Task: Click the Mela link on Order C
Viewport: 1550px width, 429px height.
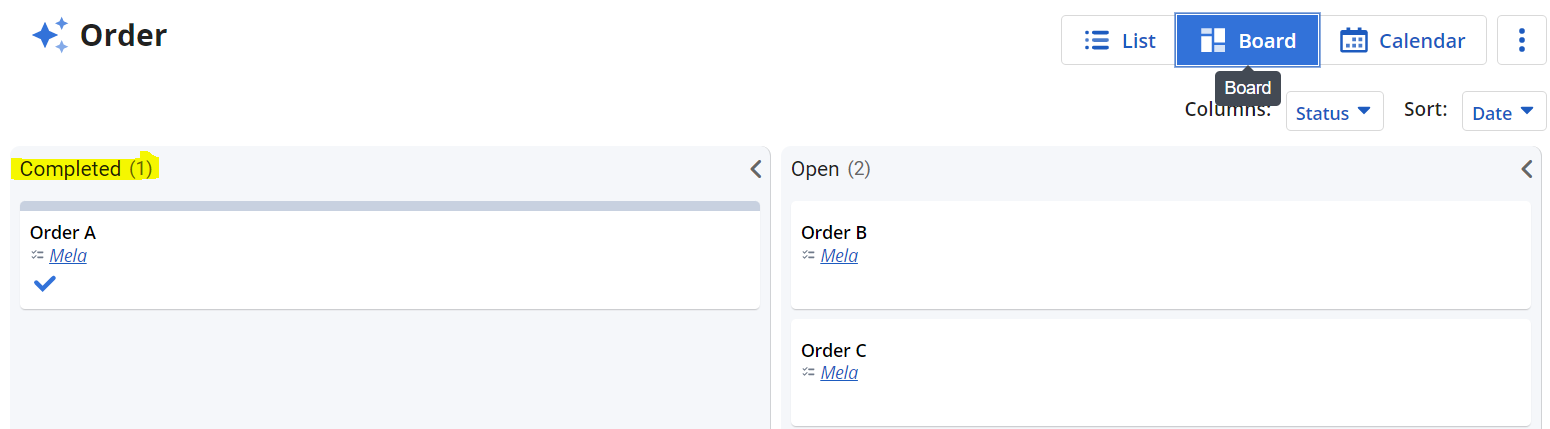Action: (839, 374)
